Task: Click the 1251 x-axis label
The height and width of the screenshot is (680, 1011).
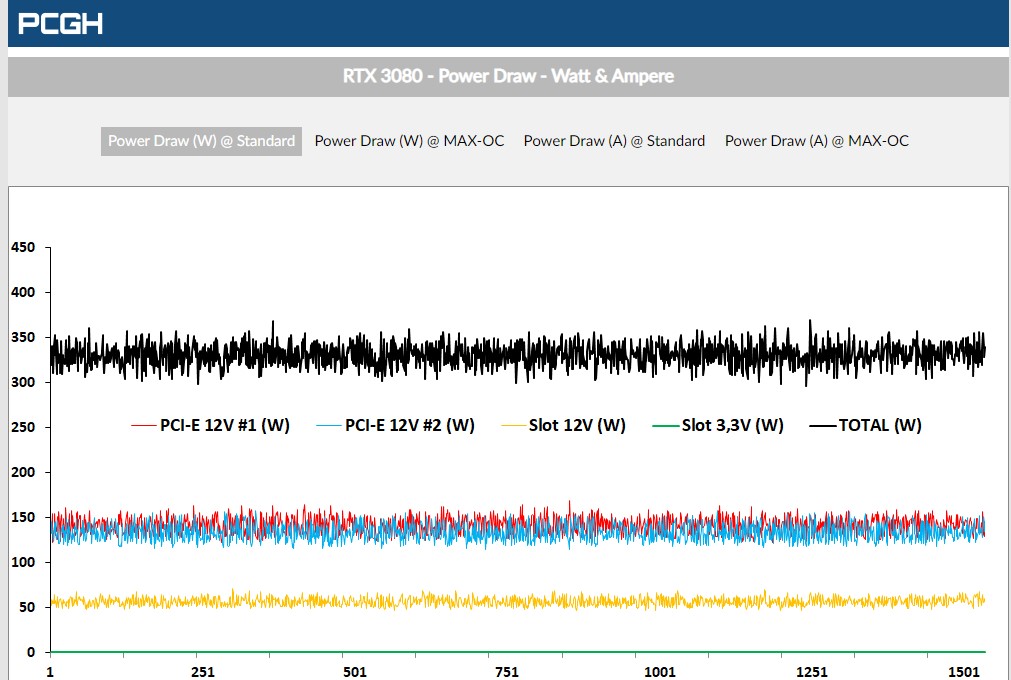Action: click(812, 672)
